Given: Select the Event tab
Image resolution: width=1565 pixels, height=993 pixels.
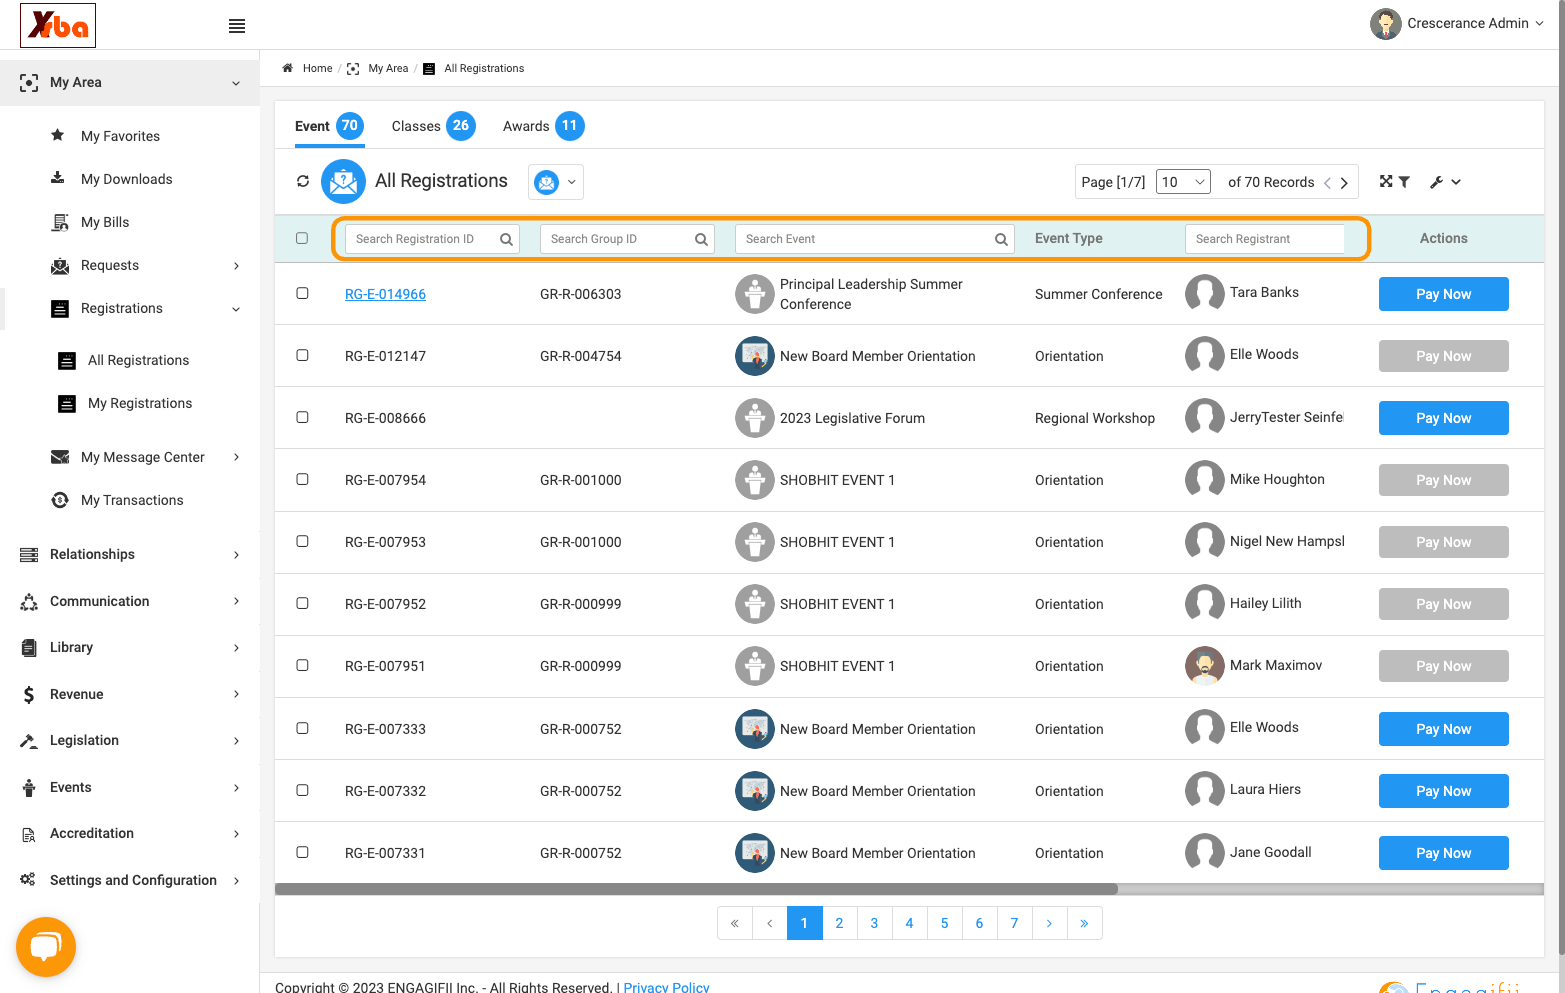Looking at the screenshot, I should click(329, 126).
